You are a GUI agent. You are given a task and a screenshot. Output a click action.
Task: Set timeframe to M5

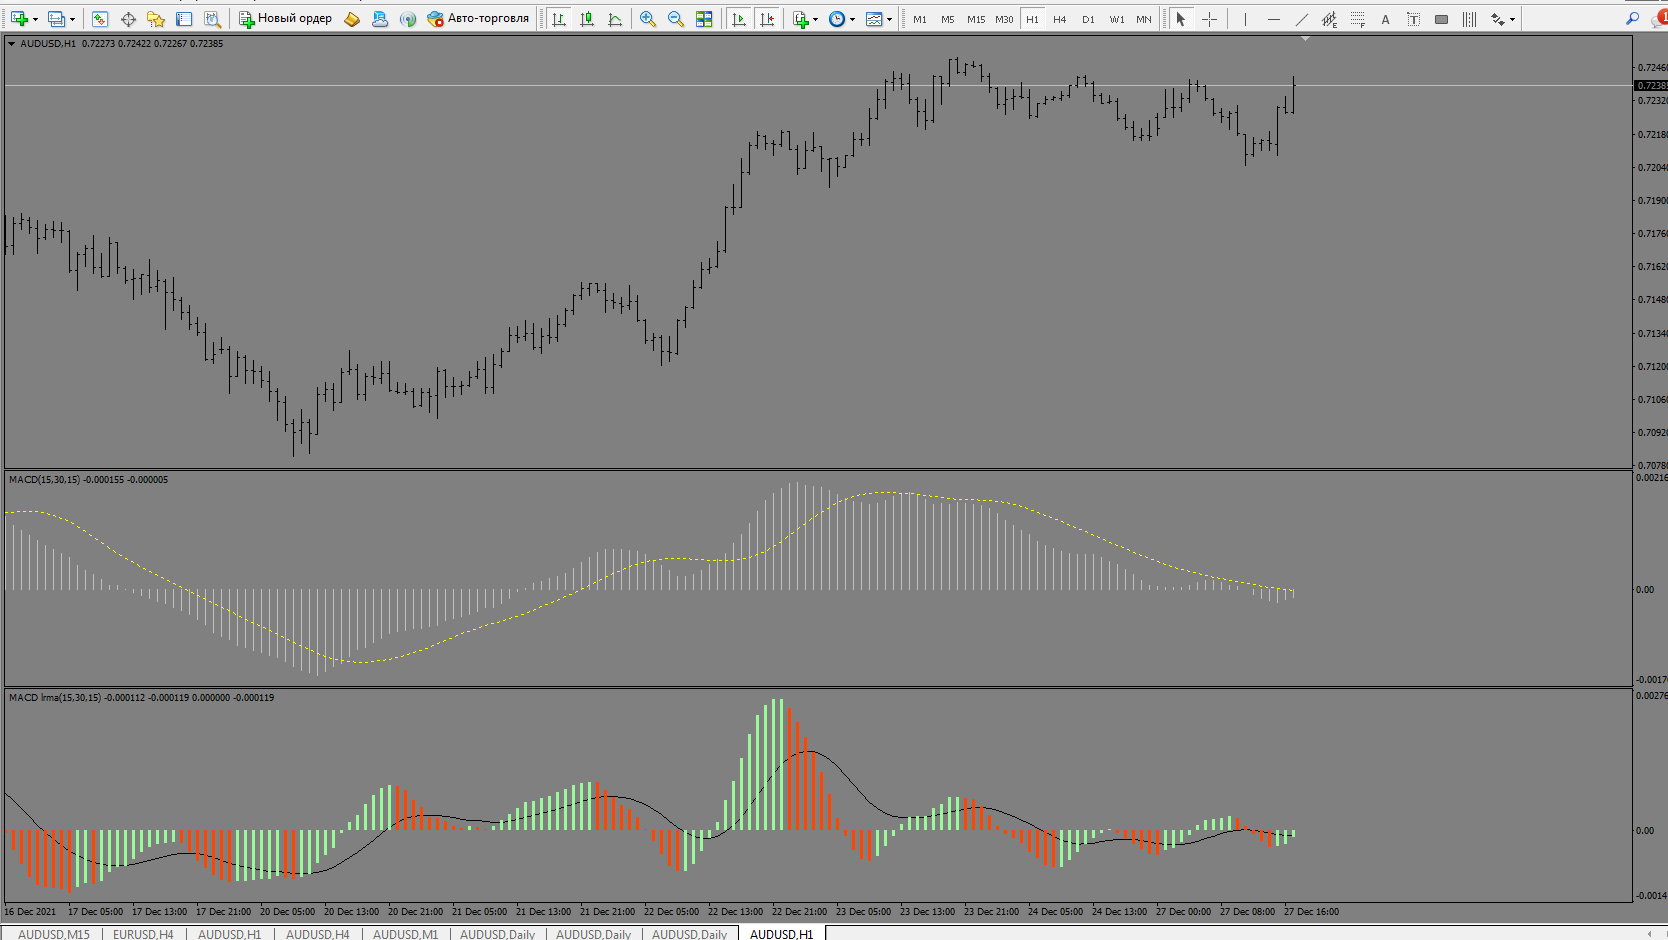coord(948,19)
